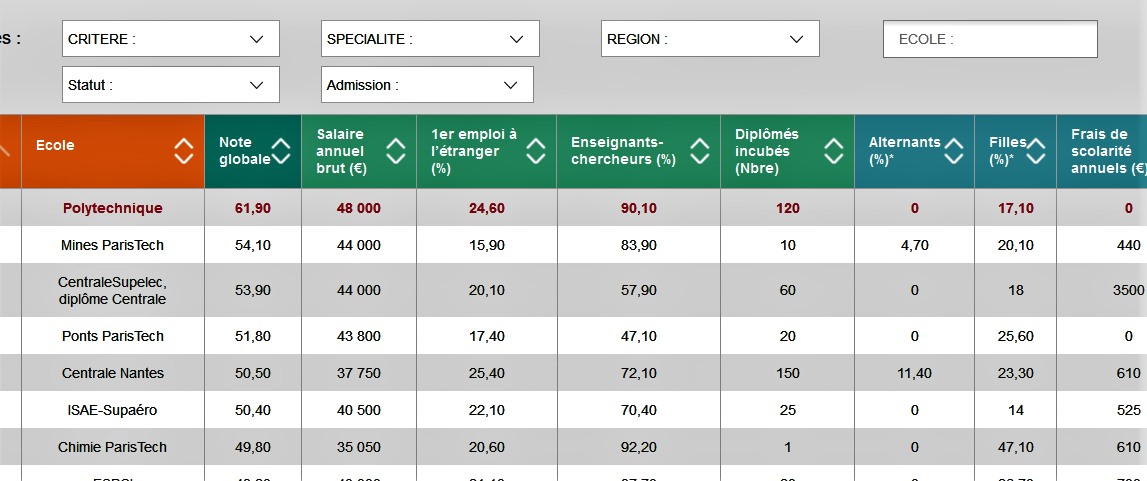Sort by Note globale arrows
1147x481 pixels.
[282, 151]
